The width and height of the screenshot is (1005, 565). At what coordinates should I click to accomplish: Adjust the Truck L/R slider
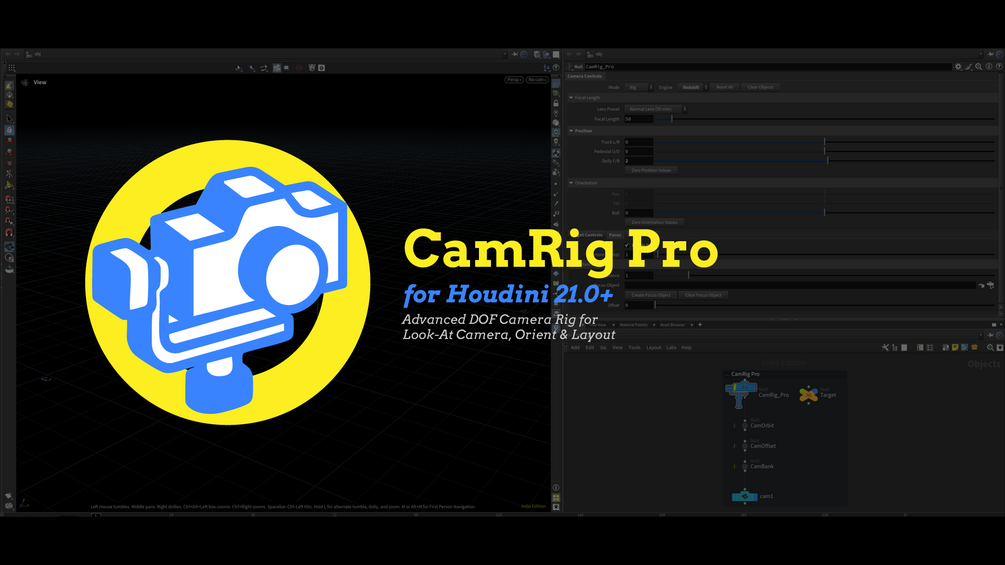[x=825, y=142]
